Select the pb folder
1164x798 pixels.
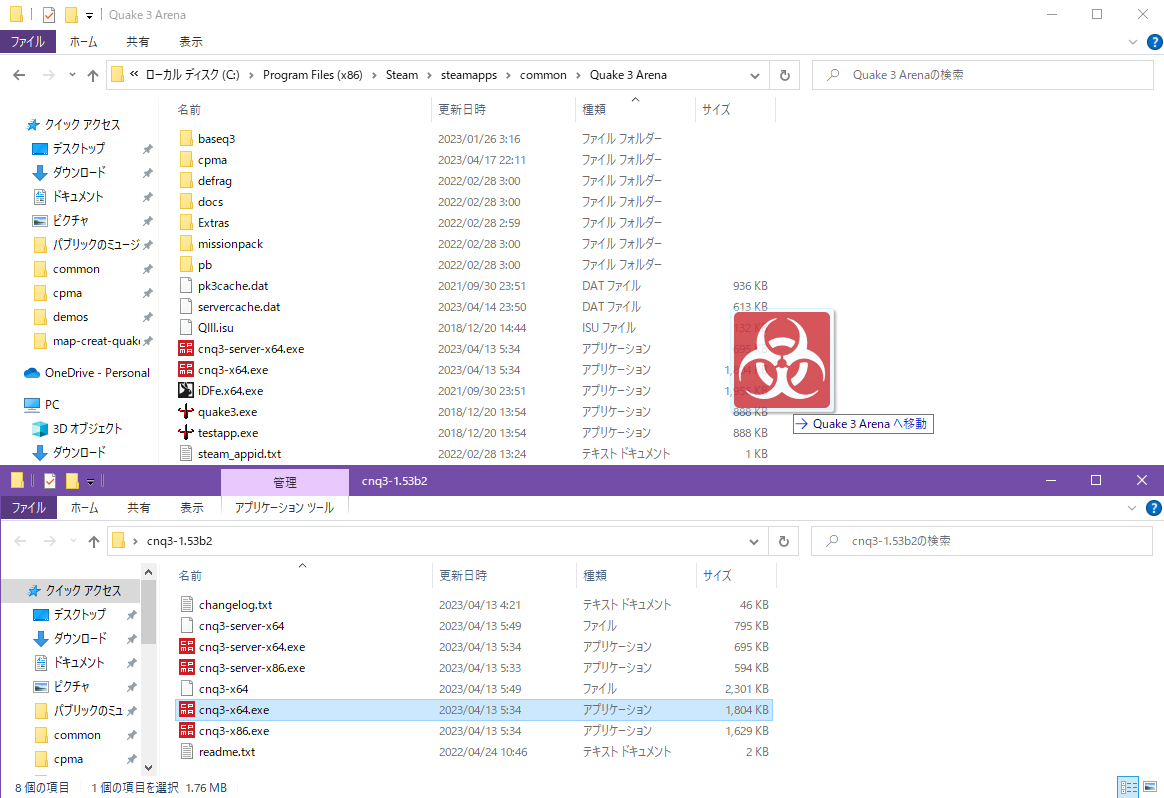pos(205,265)
